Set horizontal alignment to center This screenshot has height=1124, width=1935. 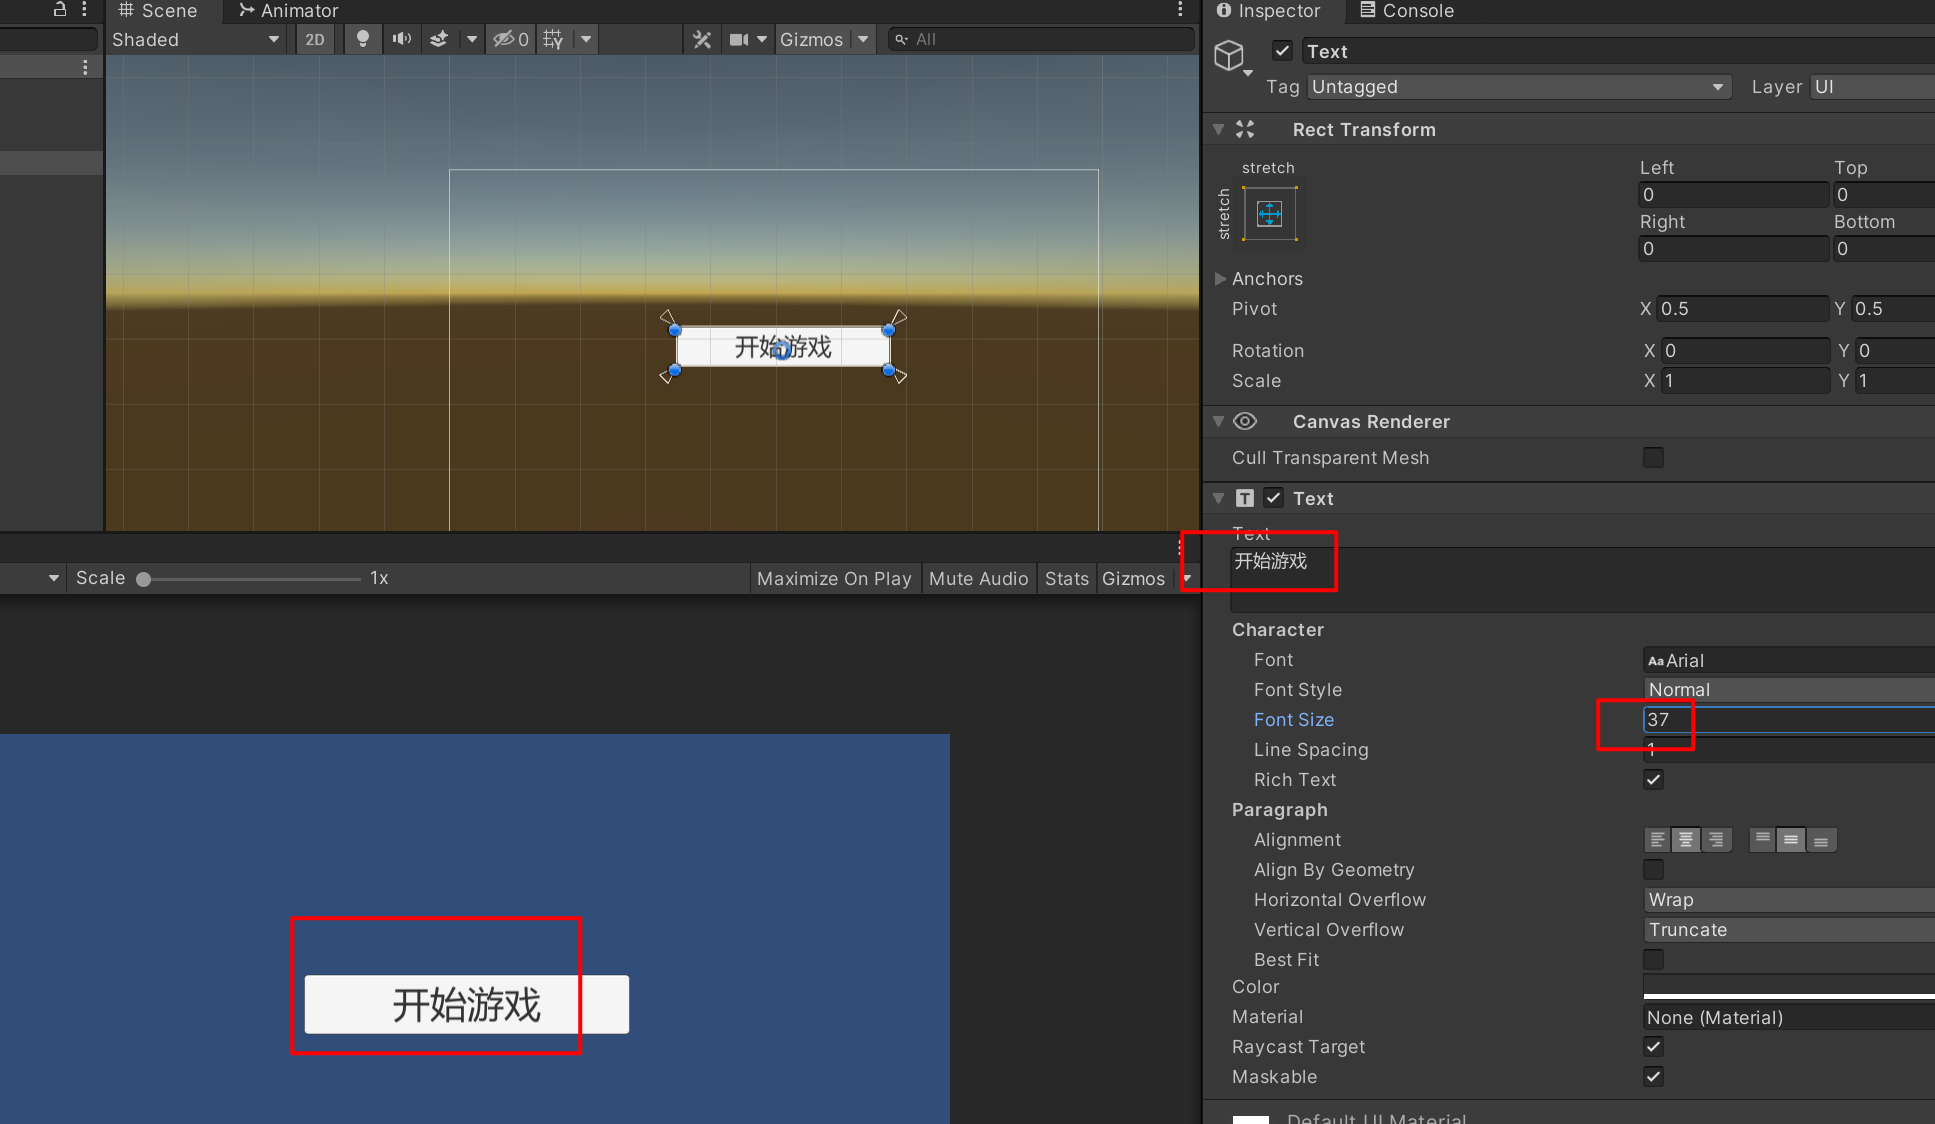1686,840
